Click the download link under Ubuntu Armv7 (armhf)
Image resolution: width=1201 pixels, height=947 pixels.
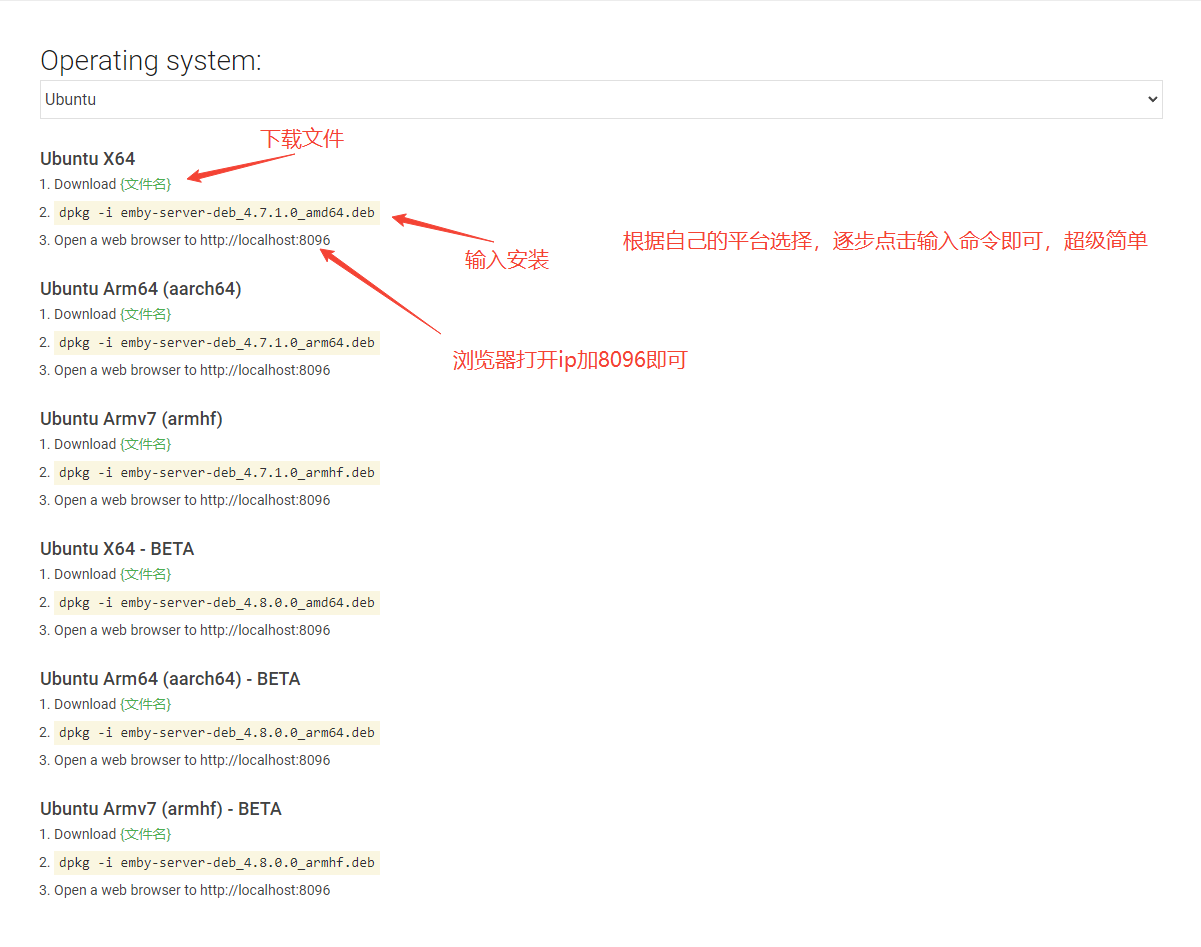[x=146, y=444]
